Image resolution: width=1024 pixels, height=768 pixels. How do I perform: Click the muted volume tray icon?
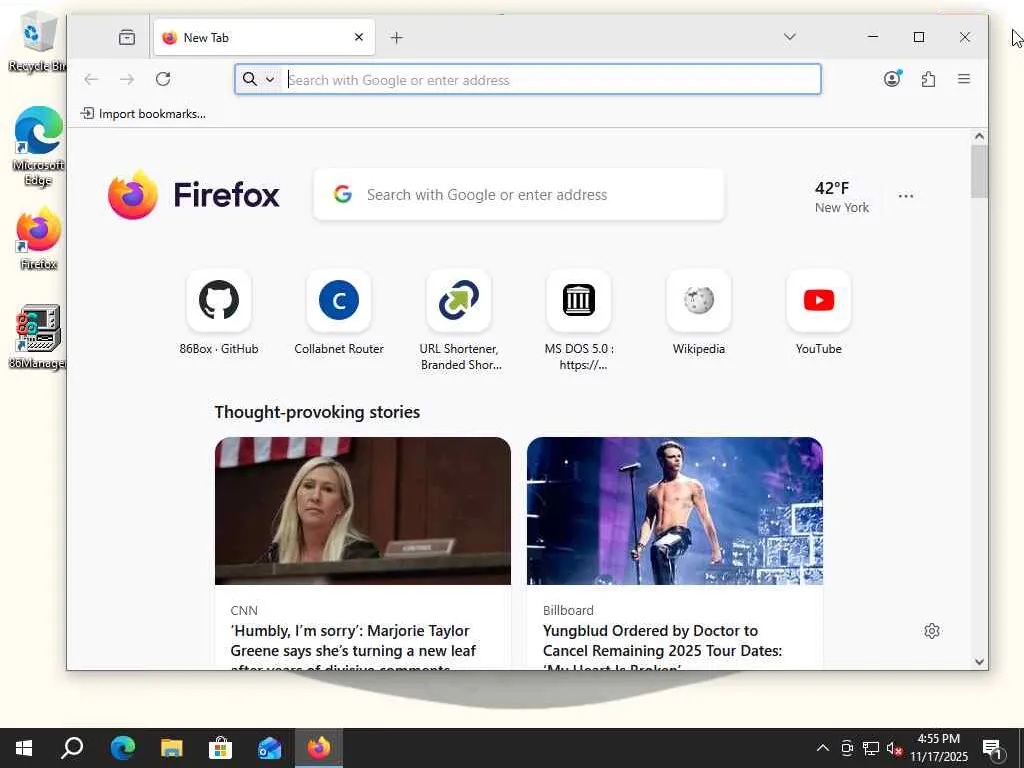click(x=894, y=748)
